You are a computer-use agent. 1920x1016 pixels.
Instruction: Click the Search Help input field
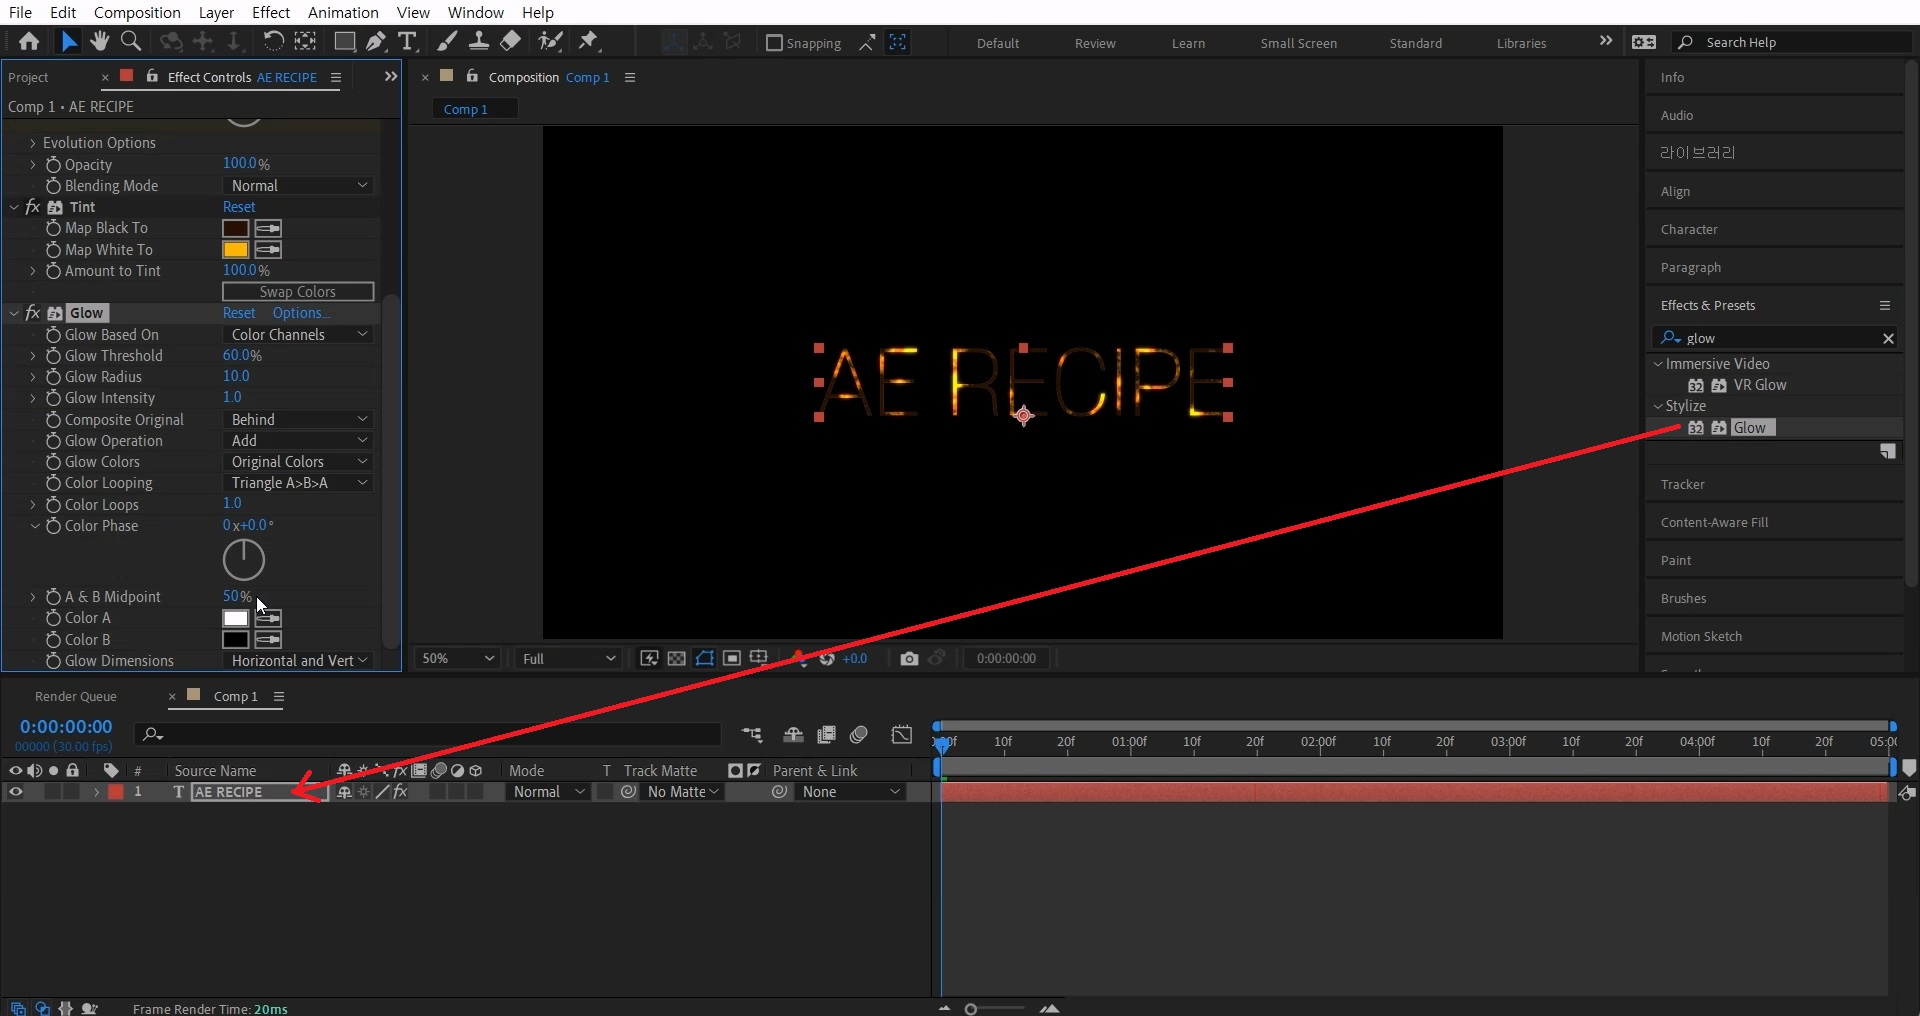click(x=1795, y=42)
